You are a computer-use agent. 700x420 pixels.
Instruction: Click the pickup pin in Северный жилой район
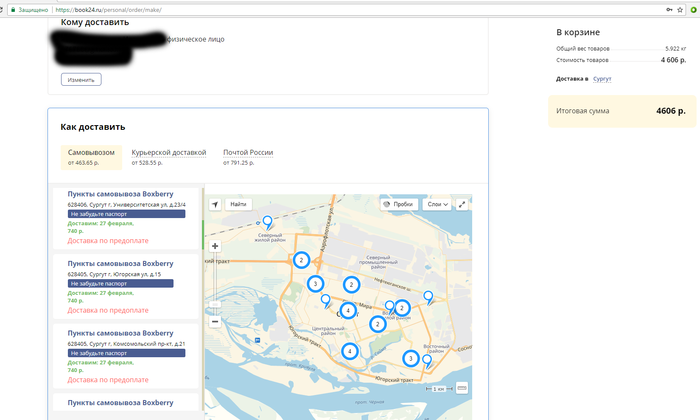pos(266,222)
